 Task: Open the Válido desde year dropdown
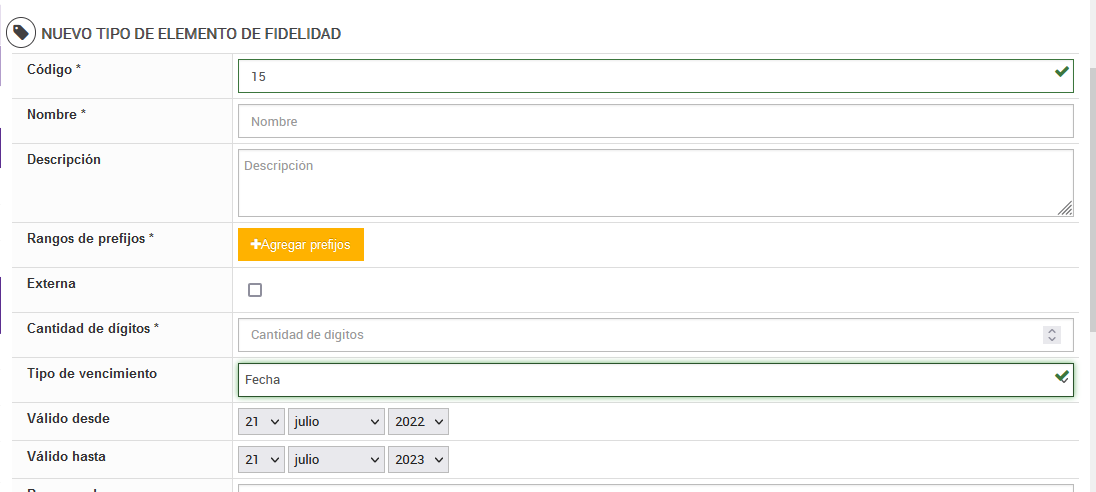pyautogui.click(x=418, y=422)
